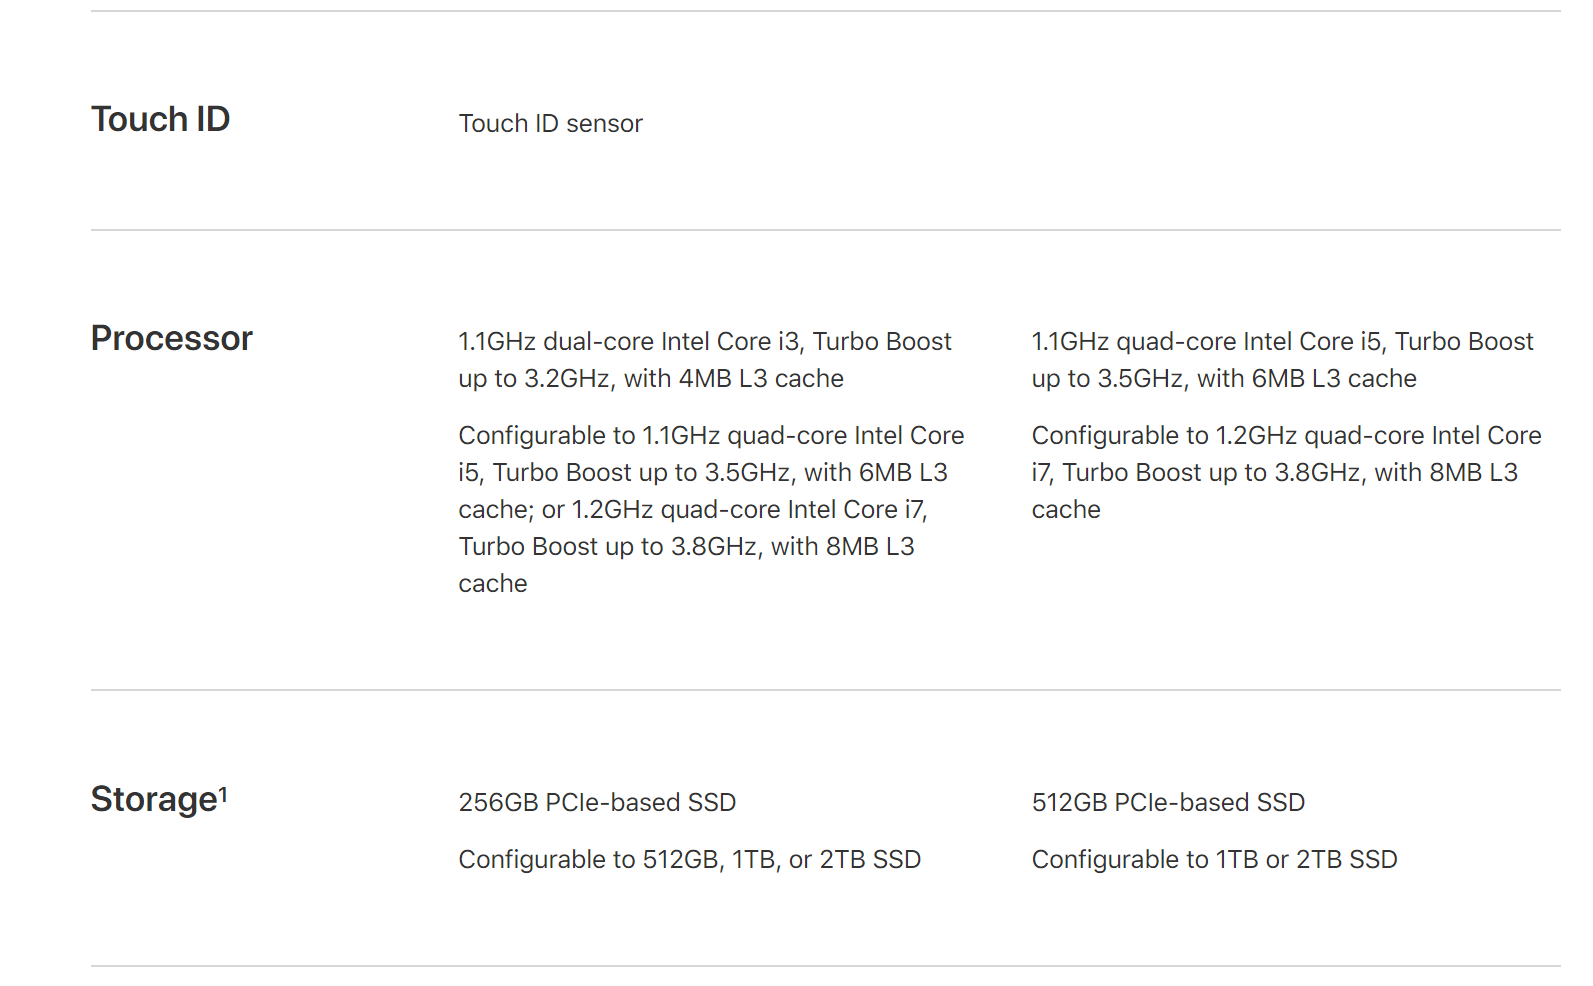Click the divider line between Processor and Storage
This screenshot has height=986, width=1593.
pyautogui.click(x=825, y=690)
